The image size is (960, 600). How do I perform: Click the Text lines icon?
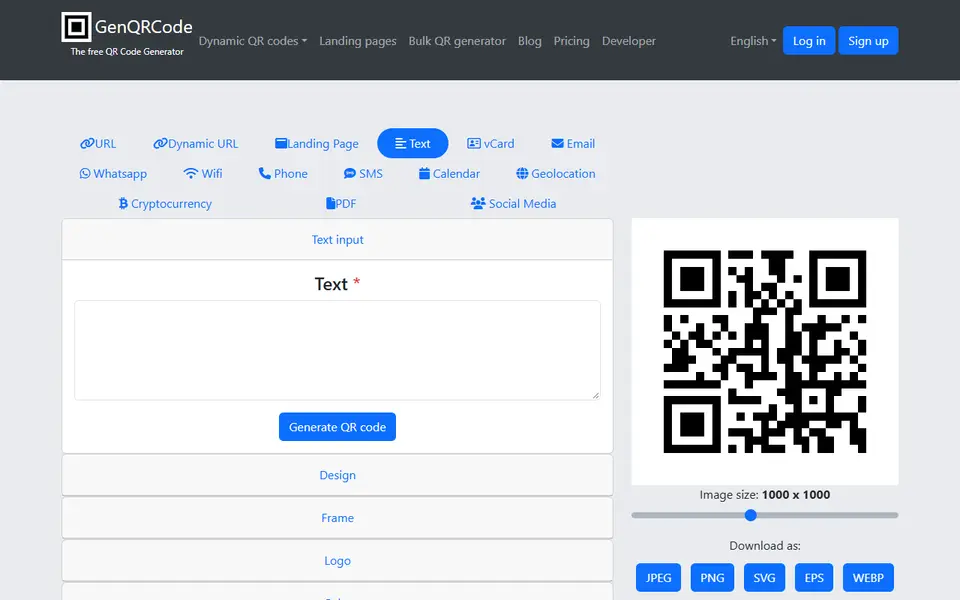401,144
